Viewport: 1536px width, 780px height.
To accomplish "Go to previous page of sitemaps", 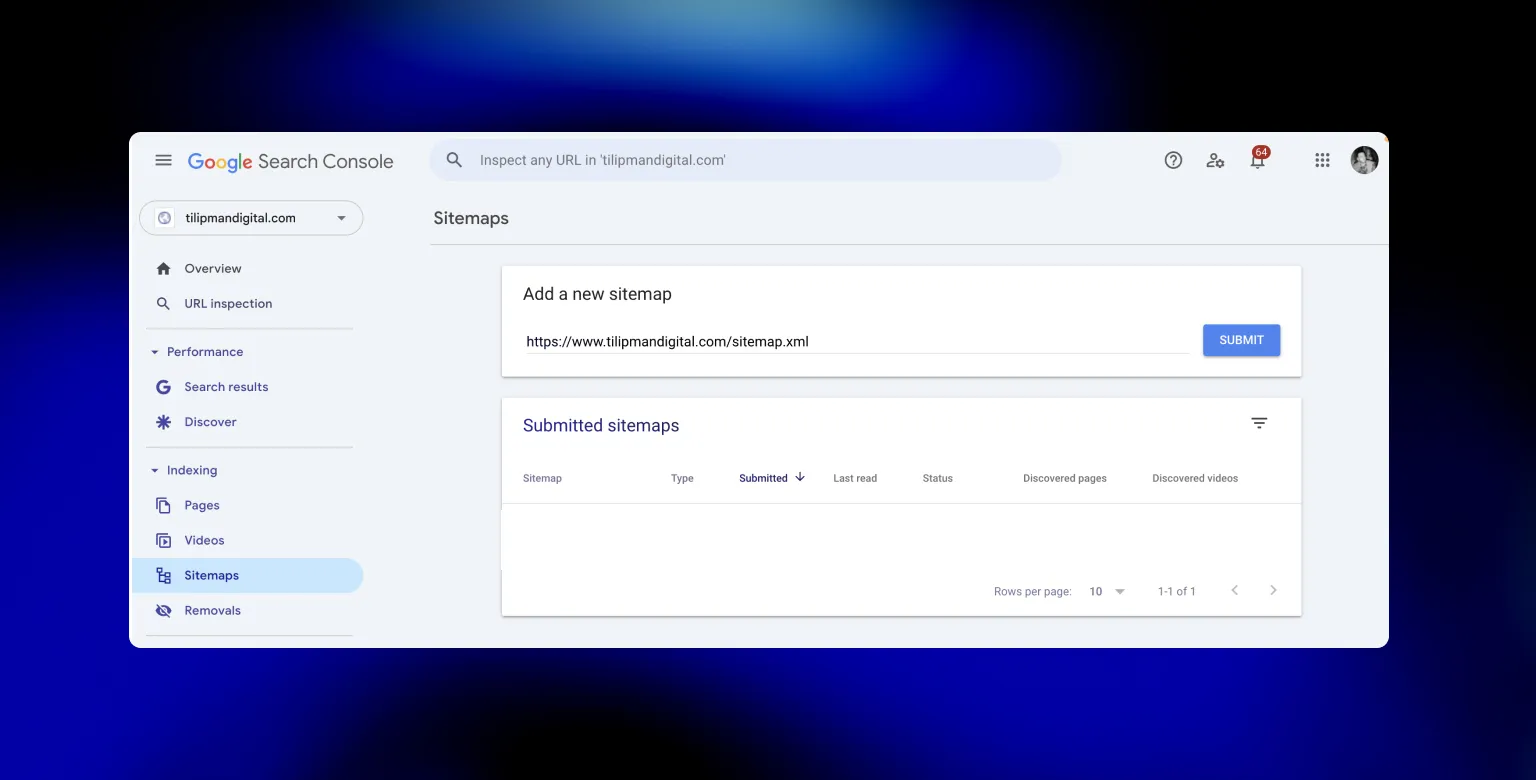I will coord(1234,590).
